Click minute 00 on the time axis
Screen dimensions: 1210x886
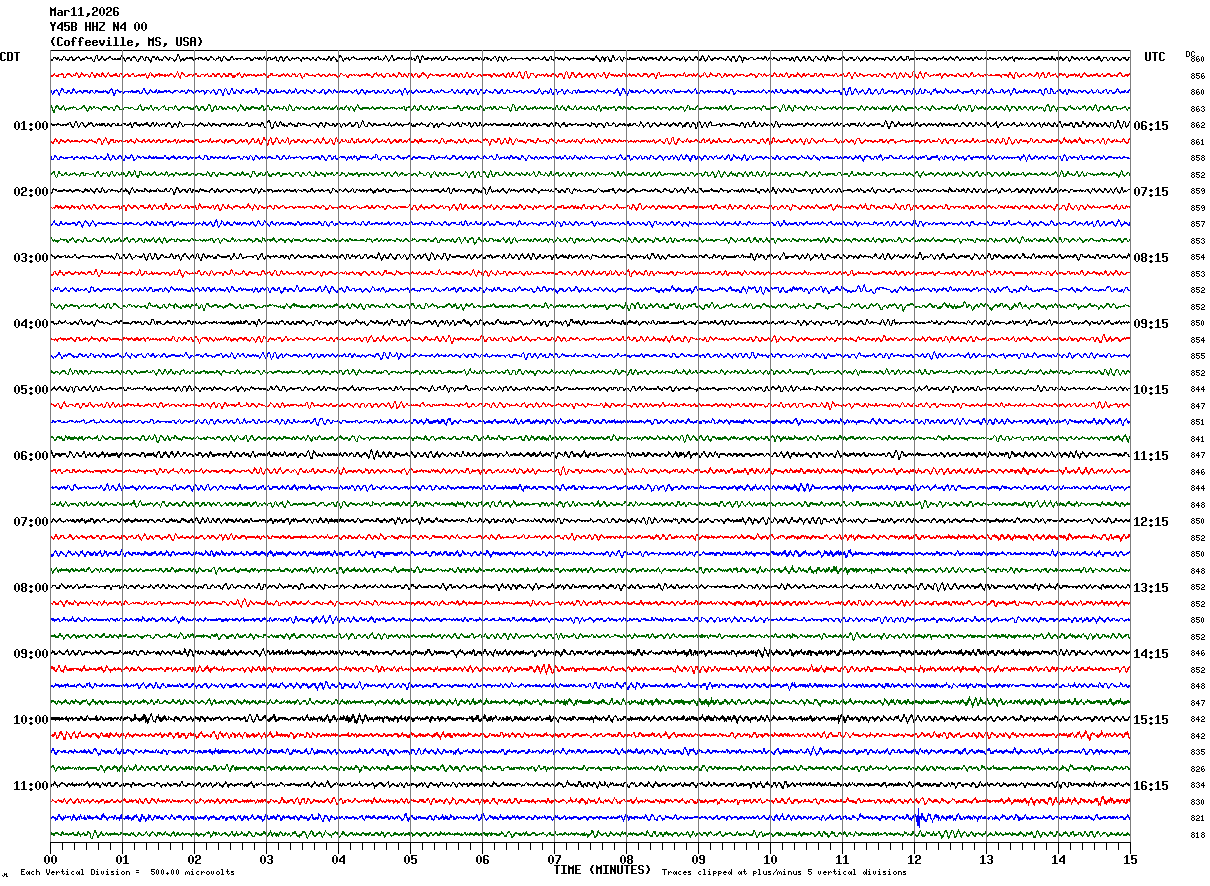50,859
